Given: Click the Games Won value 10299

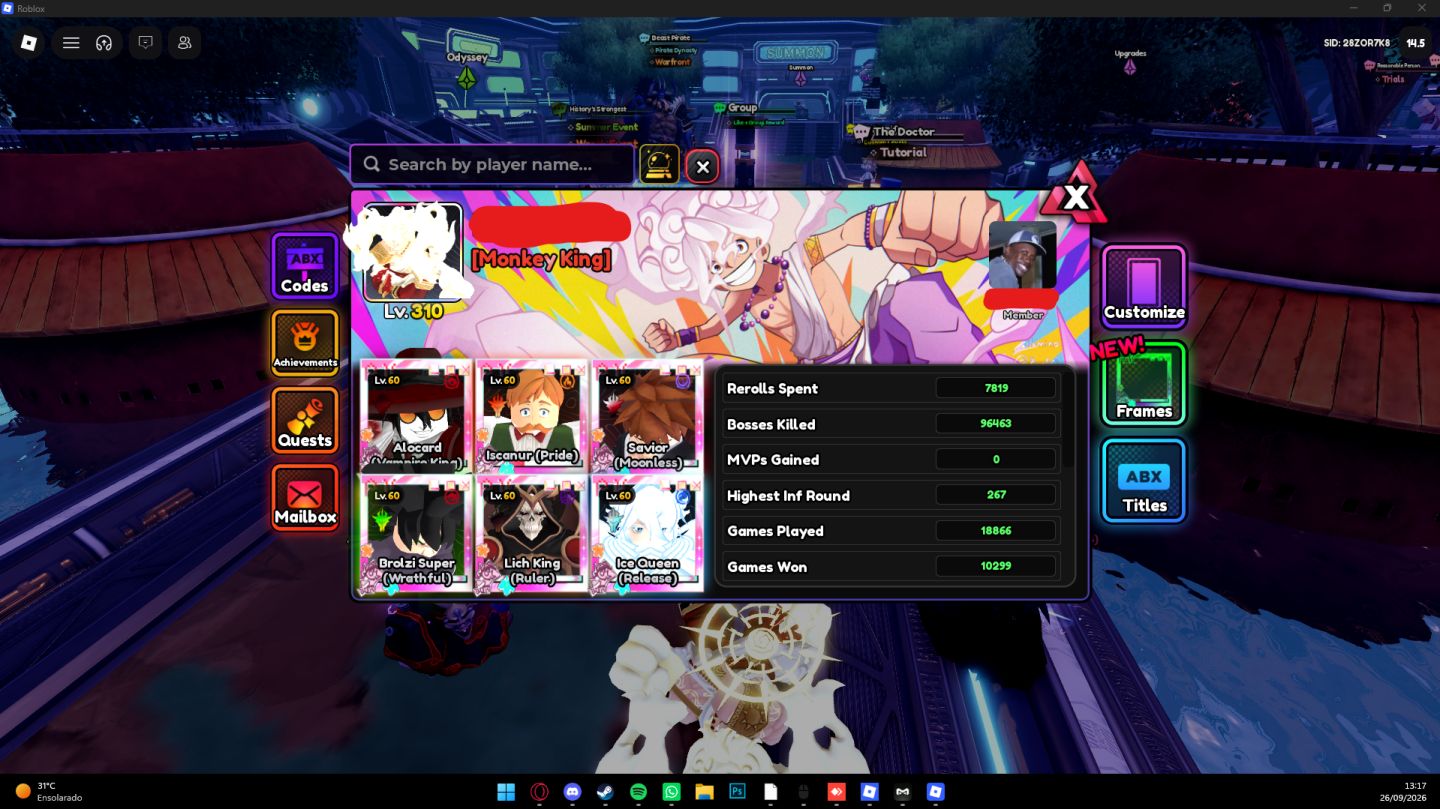Looking at the screenshot, I should tap(995, 566).
